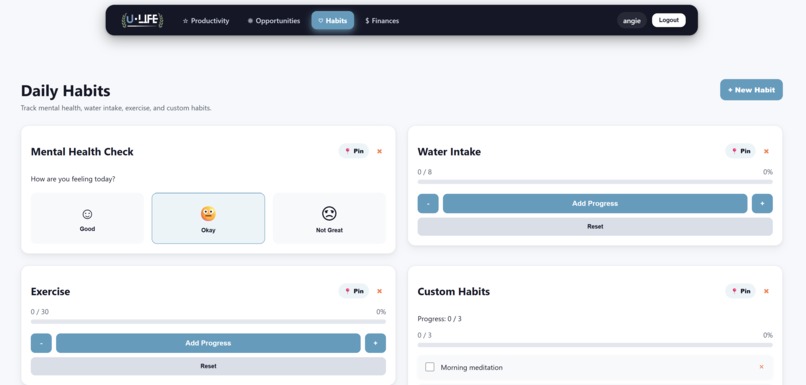Open the Productivity tab

coord(206,21)
